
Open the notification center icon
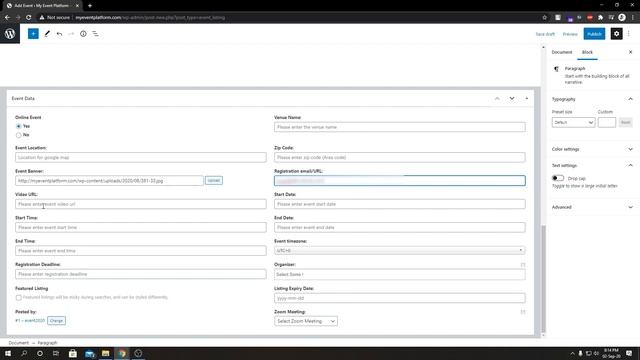coord(629,353)
